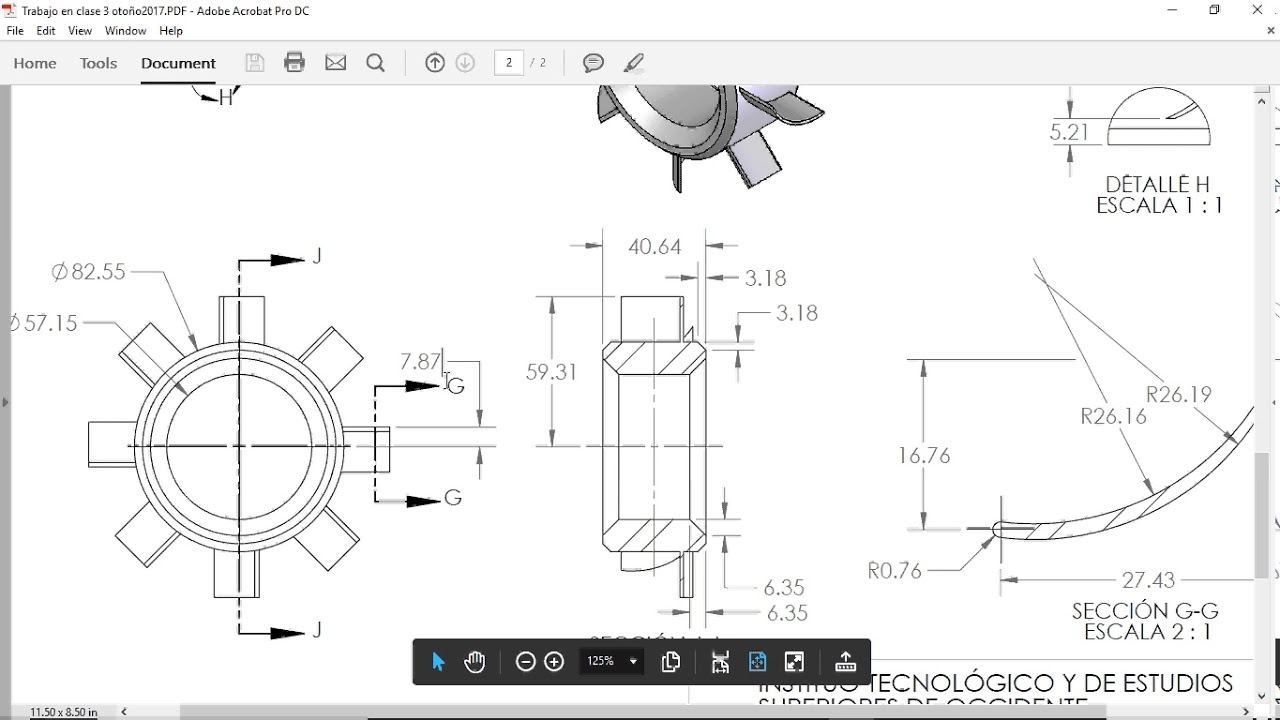Screen dimensions: 1280x720
Task: Enable fit-width scrolling mode icon
Action: click(x=720, y=662)
